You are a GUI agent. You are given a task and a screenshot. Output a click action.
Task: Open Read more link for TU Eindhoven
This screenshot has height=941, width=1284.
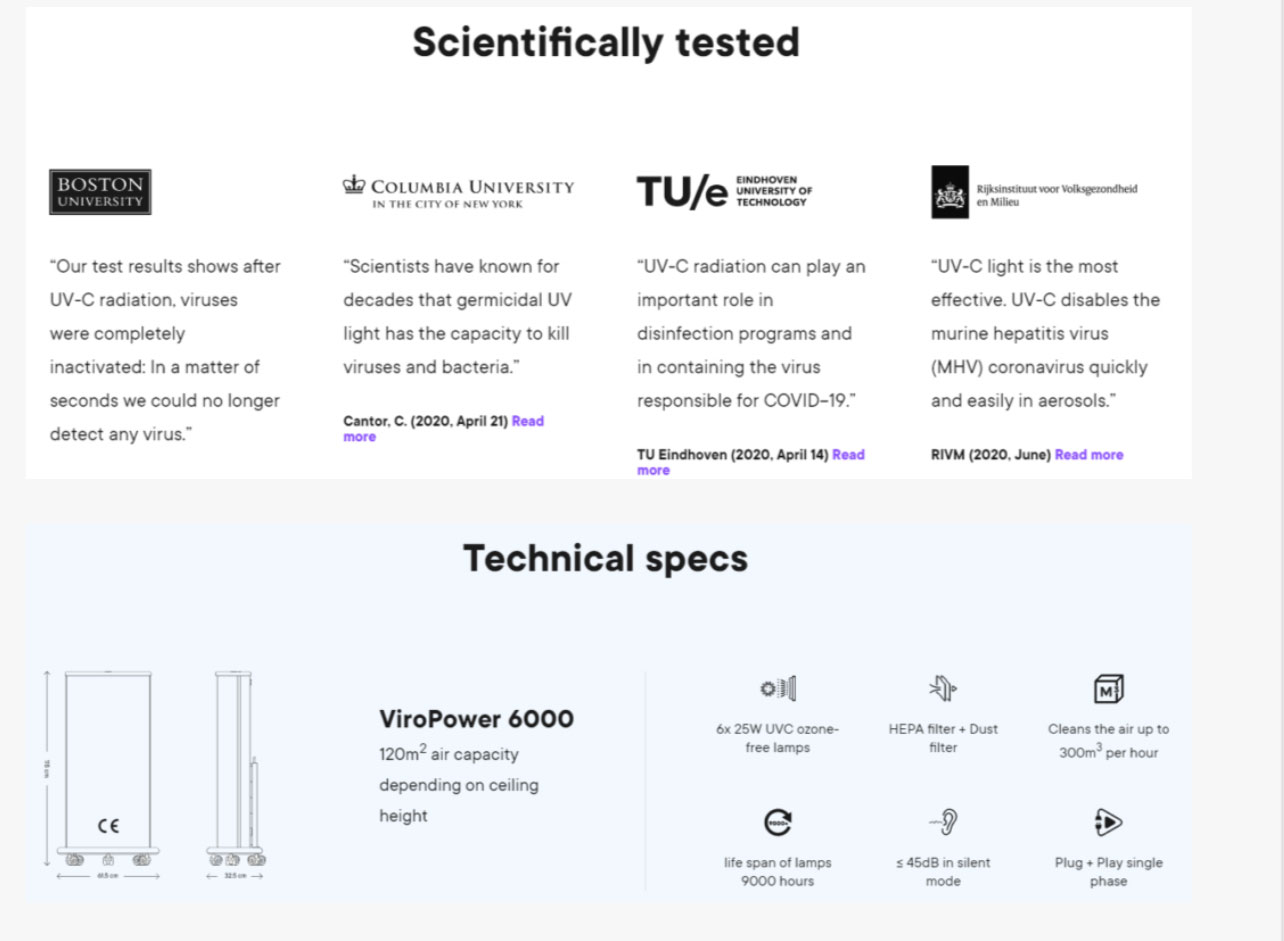pos(848,454)
